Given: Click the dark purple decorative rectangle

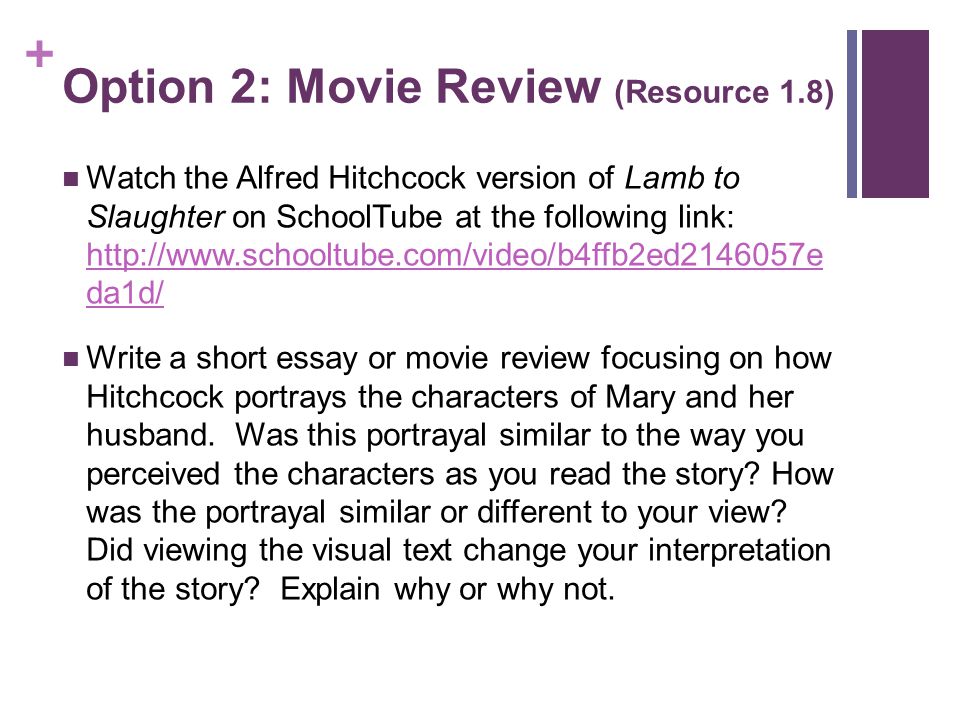Looking at the screenshot, I should (895, 114).
